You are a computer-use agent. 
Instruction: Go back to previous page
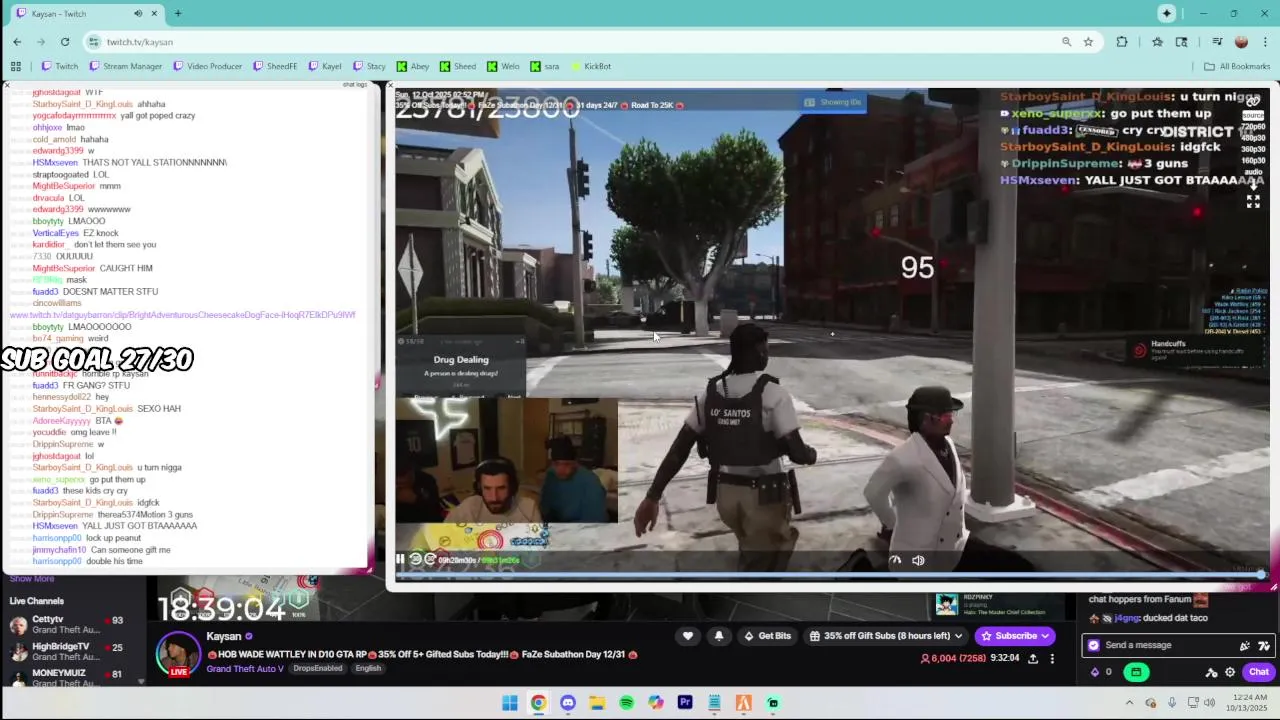coord(17,42)
